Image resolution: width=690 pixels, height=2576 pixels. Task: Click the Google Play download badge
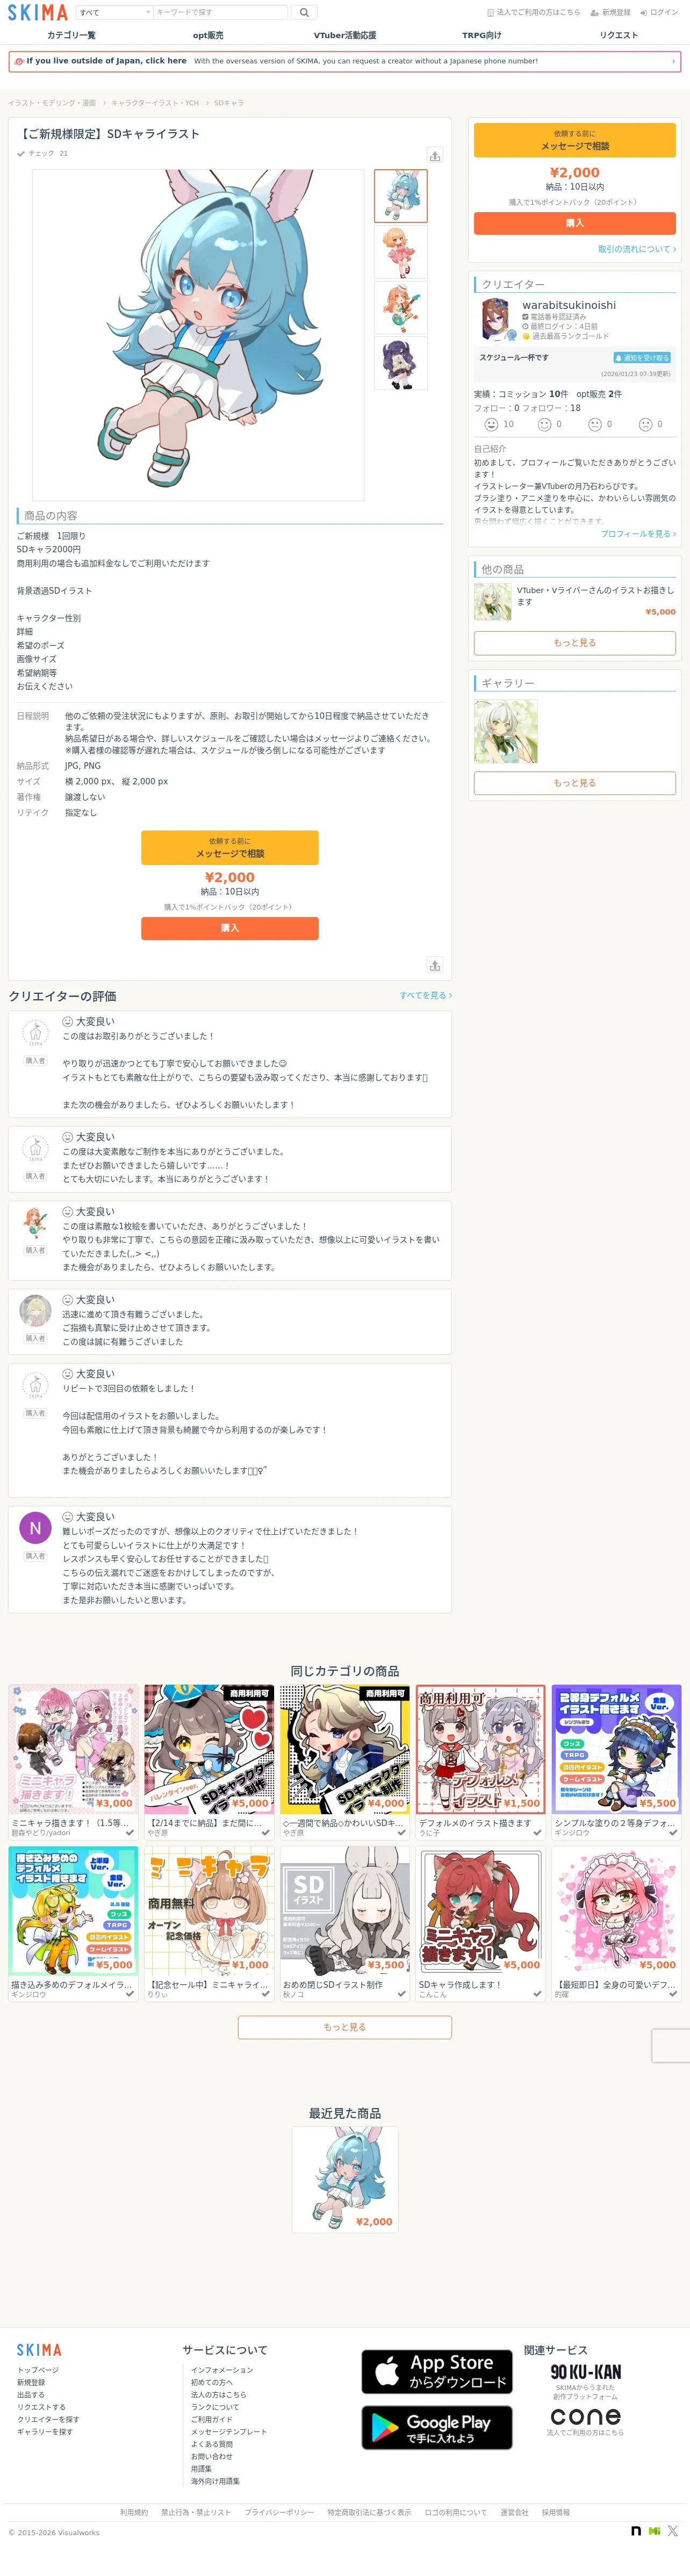(x=437, y=2427)
